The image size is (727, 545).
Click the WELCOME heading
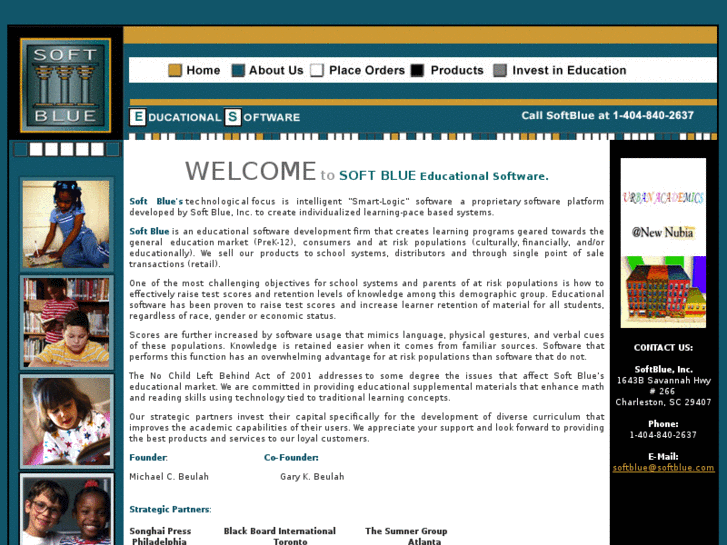coord(250,171)
